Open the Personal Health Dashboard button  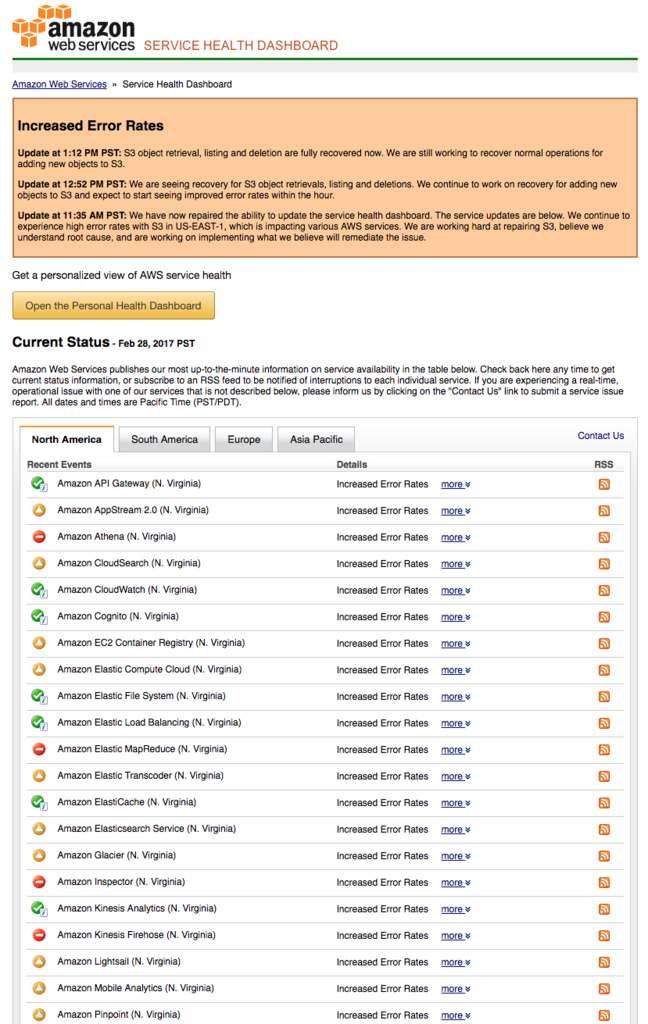click(114, 306)
